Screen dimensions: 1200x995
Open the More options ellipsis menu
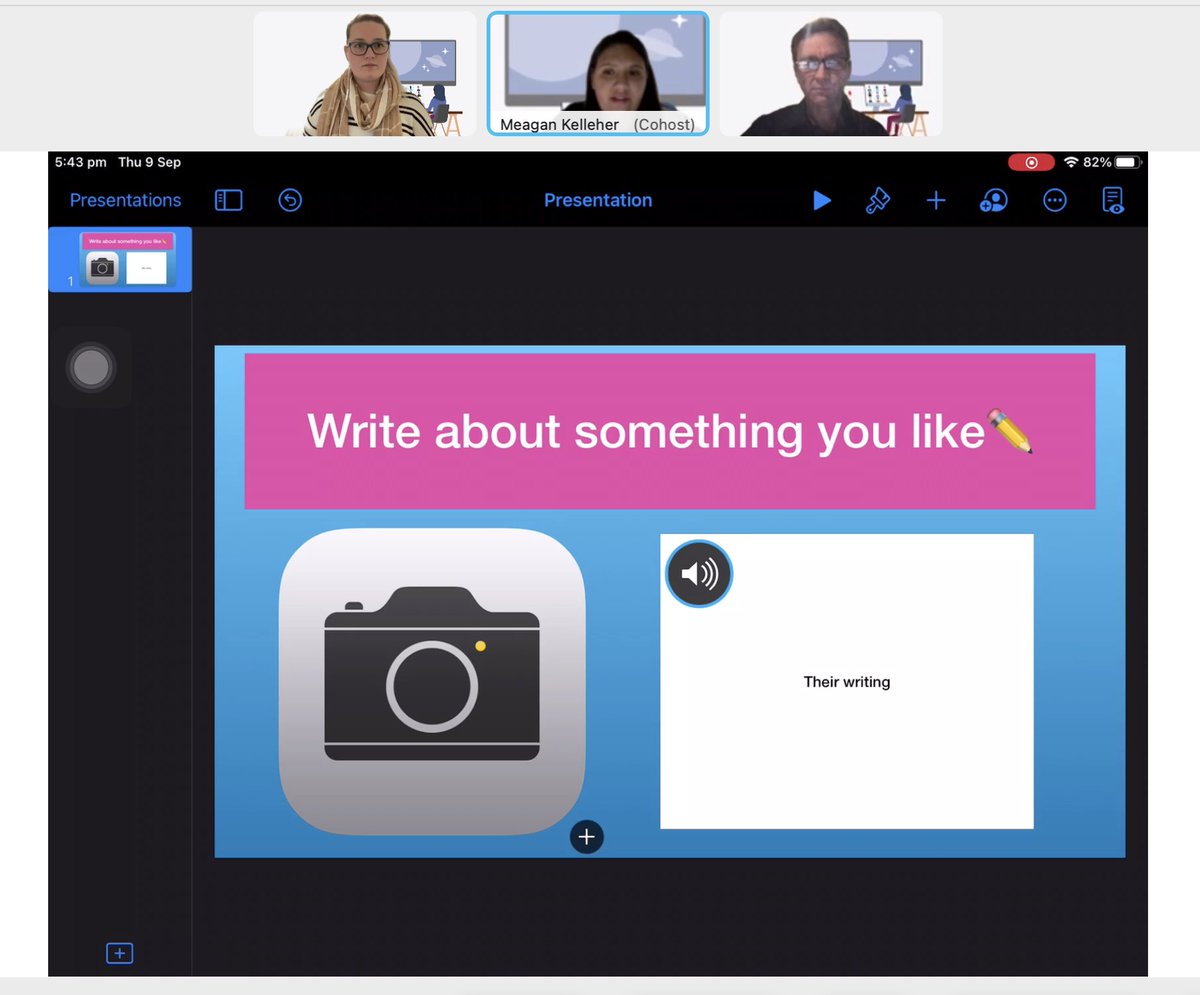pos(1055,201)
